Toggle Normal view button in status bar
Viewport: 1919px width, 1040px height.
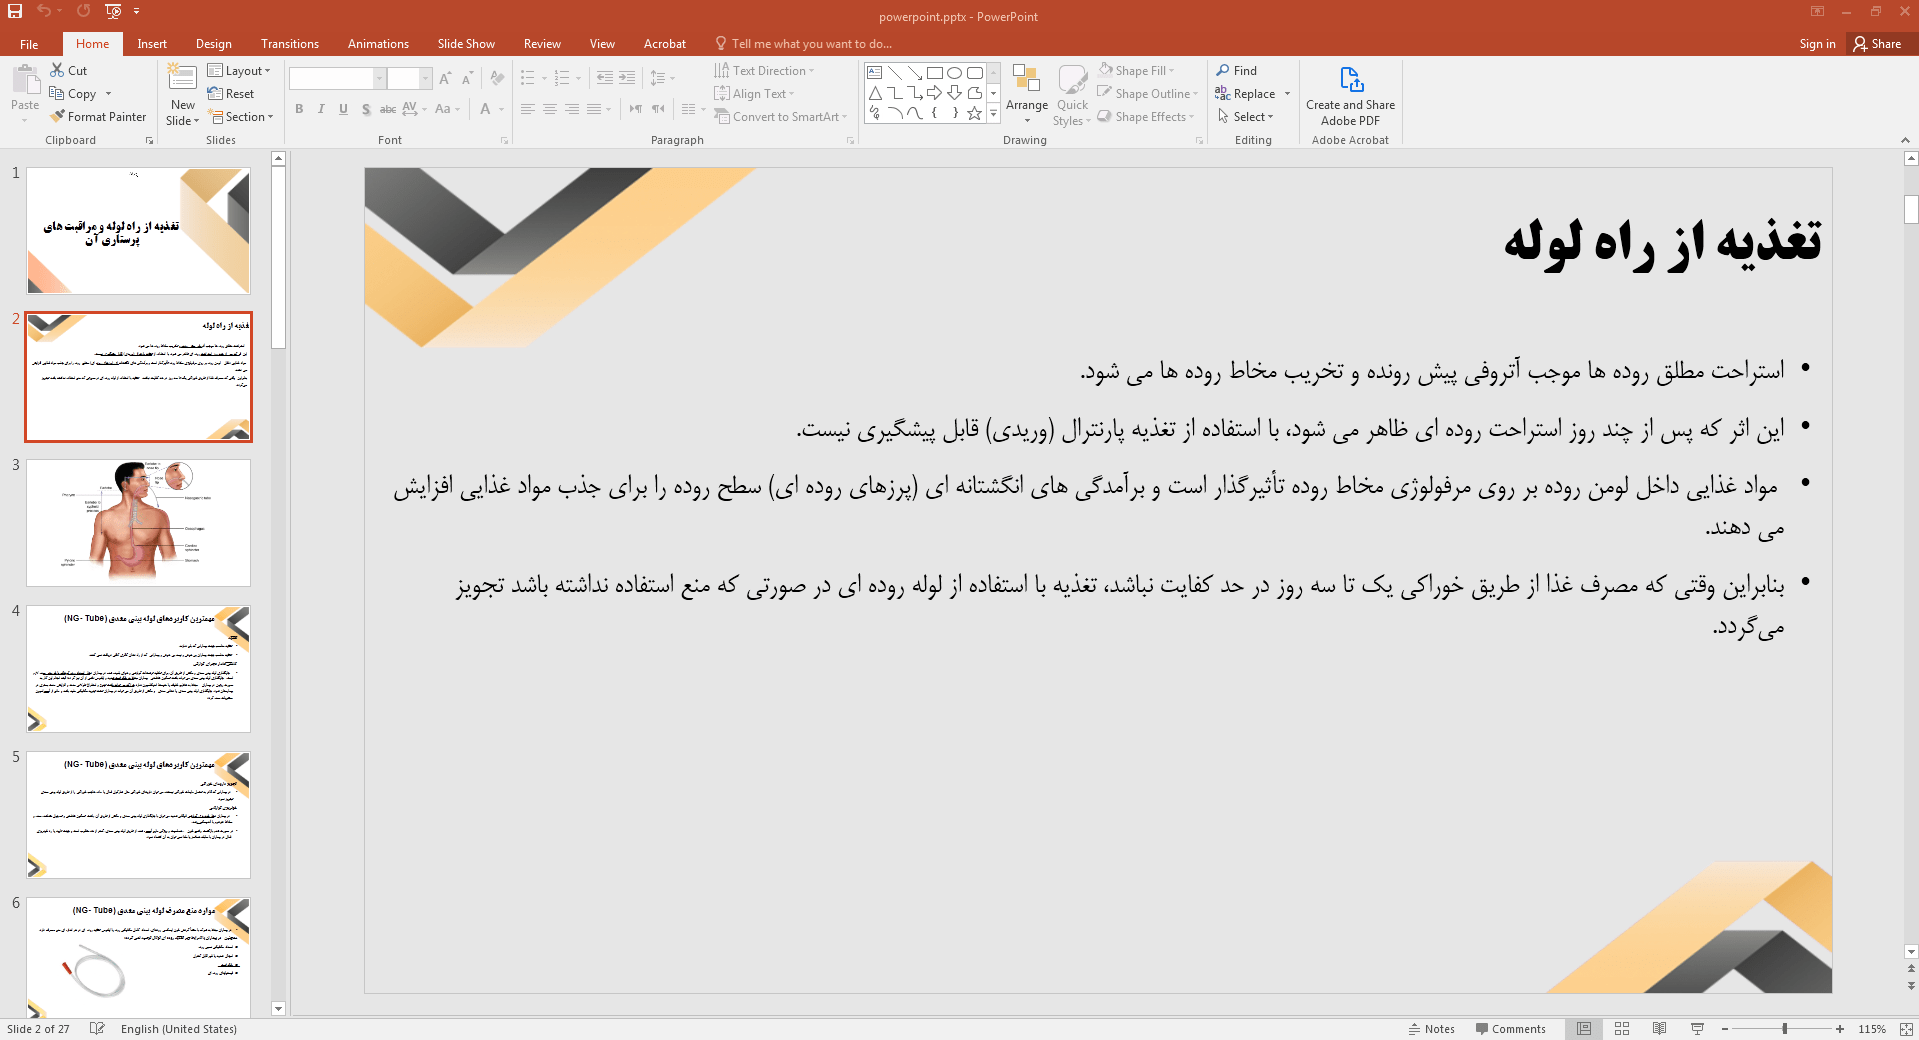pos(1584,1029)
